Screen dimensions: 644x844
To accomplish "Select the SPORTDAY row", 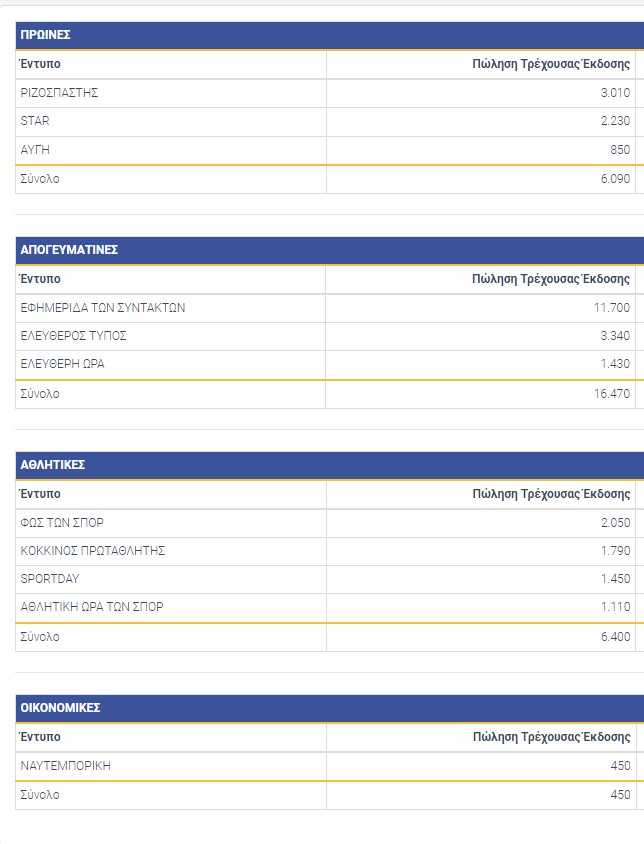I will coord(50,579).
